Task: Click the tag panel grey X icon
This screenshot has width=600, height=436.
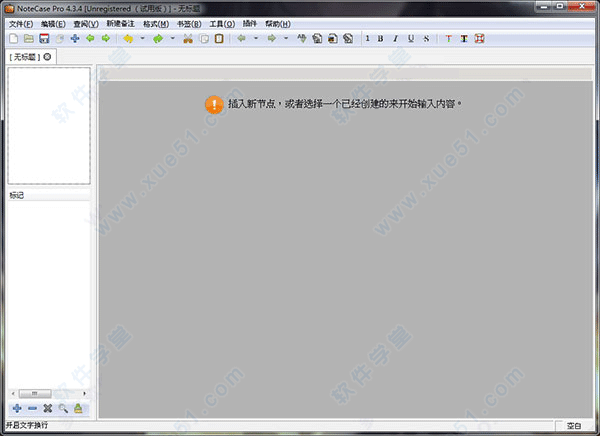Action: pyautogui.click(x=47, y=408)
